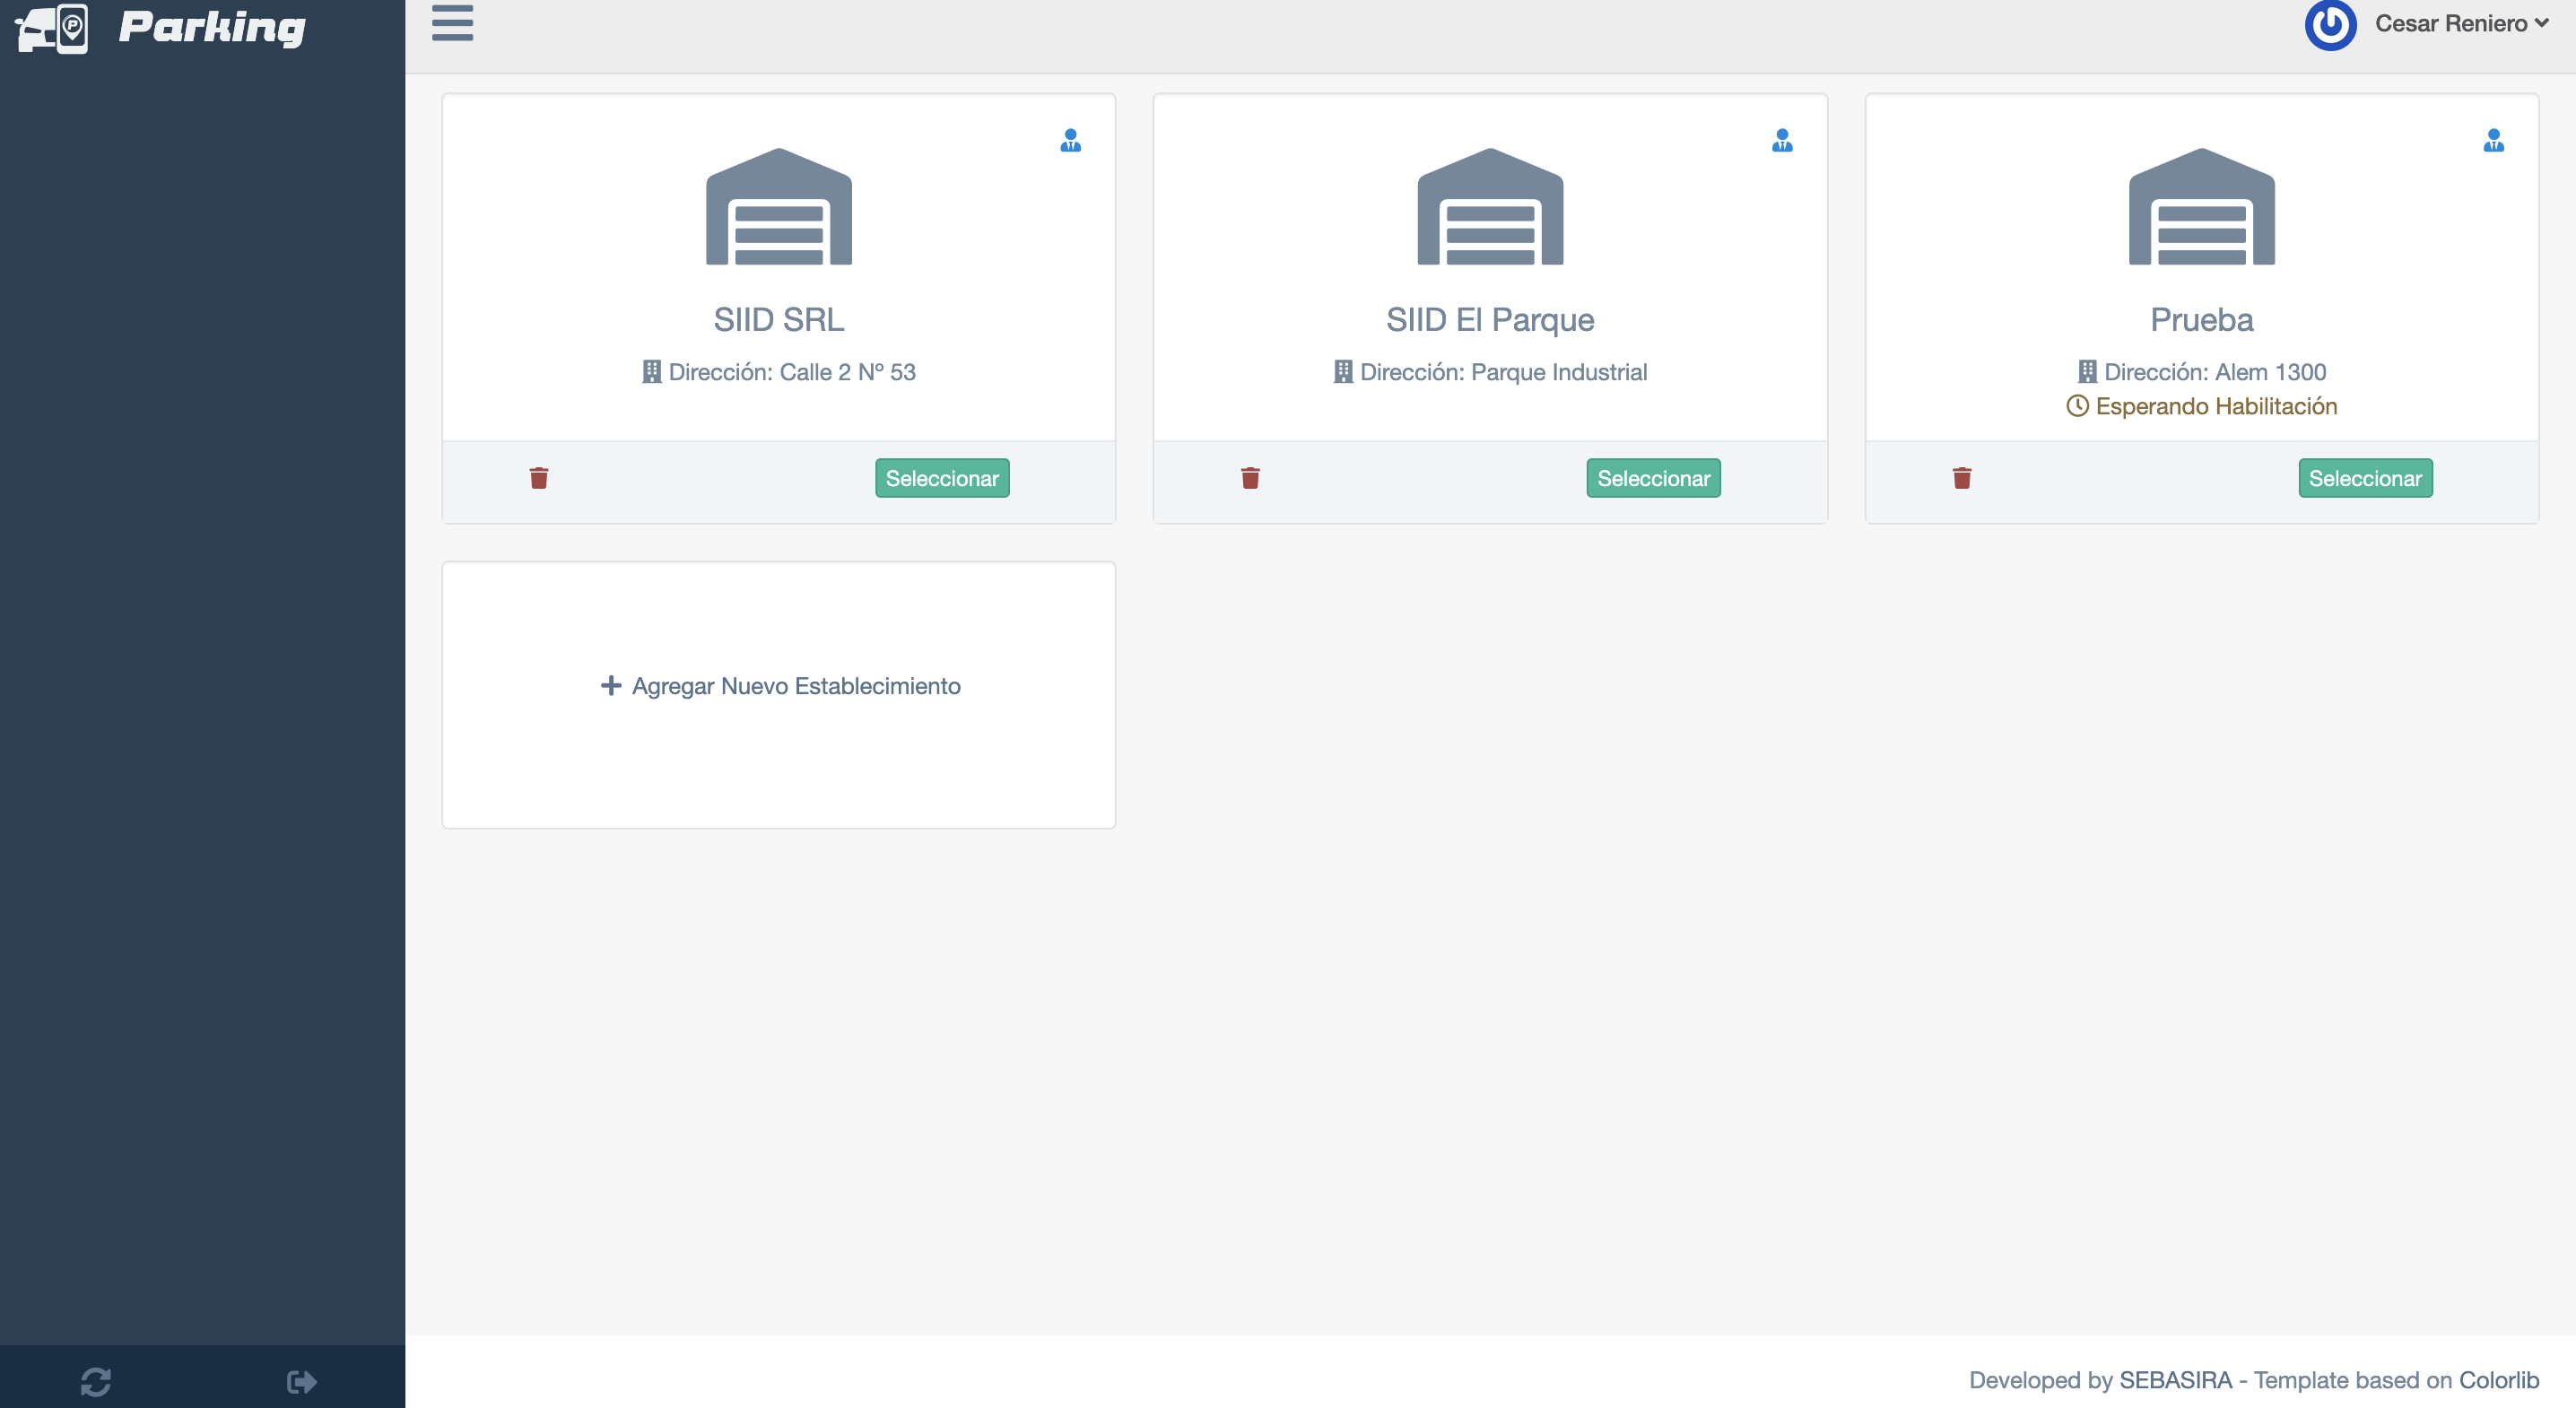Expand the Cesar Reniero user dropdown
The image size is (2576, 1408).
(2461, 23)
